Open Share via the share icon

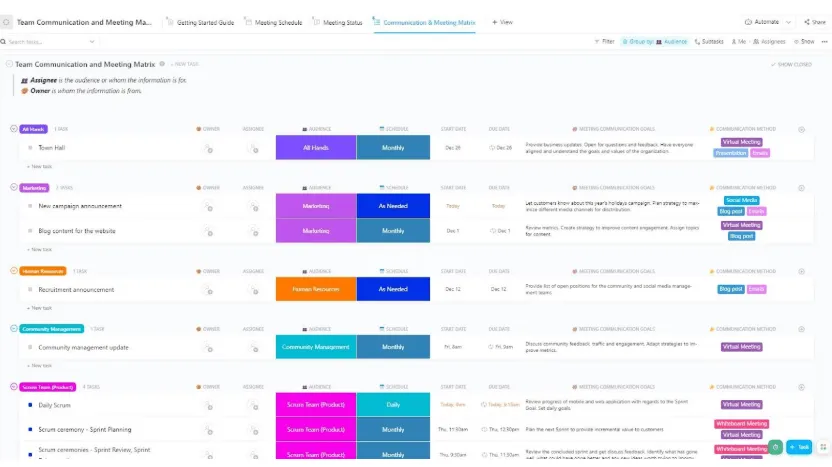(x=807, y=22)
